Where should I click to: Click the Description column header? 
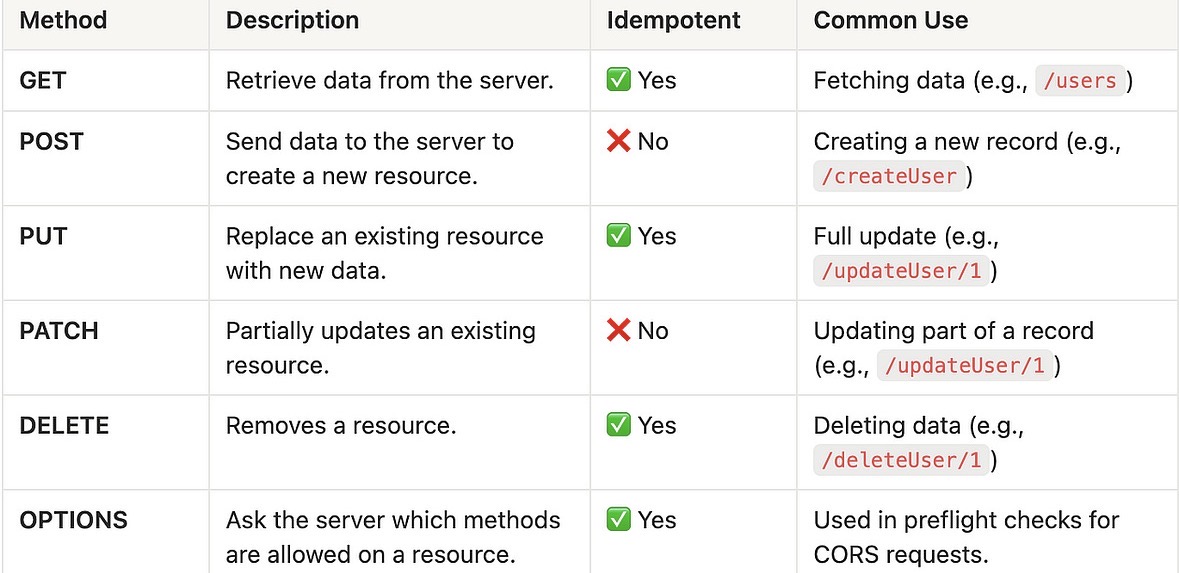point(292,20)
